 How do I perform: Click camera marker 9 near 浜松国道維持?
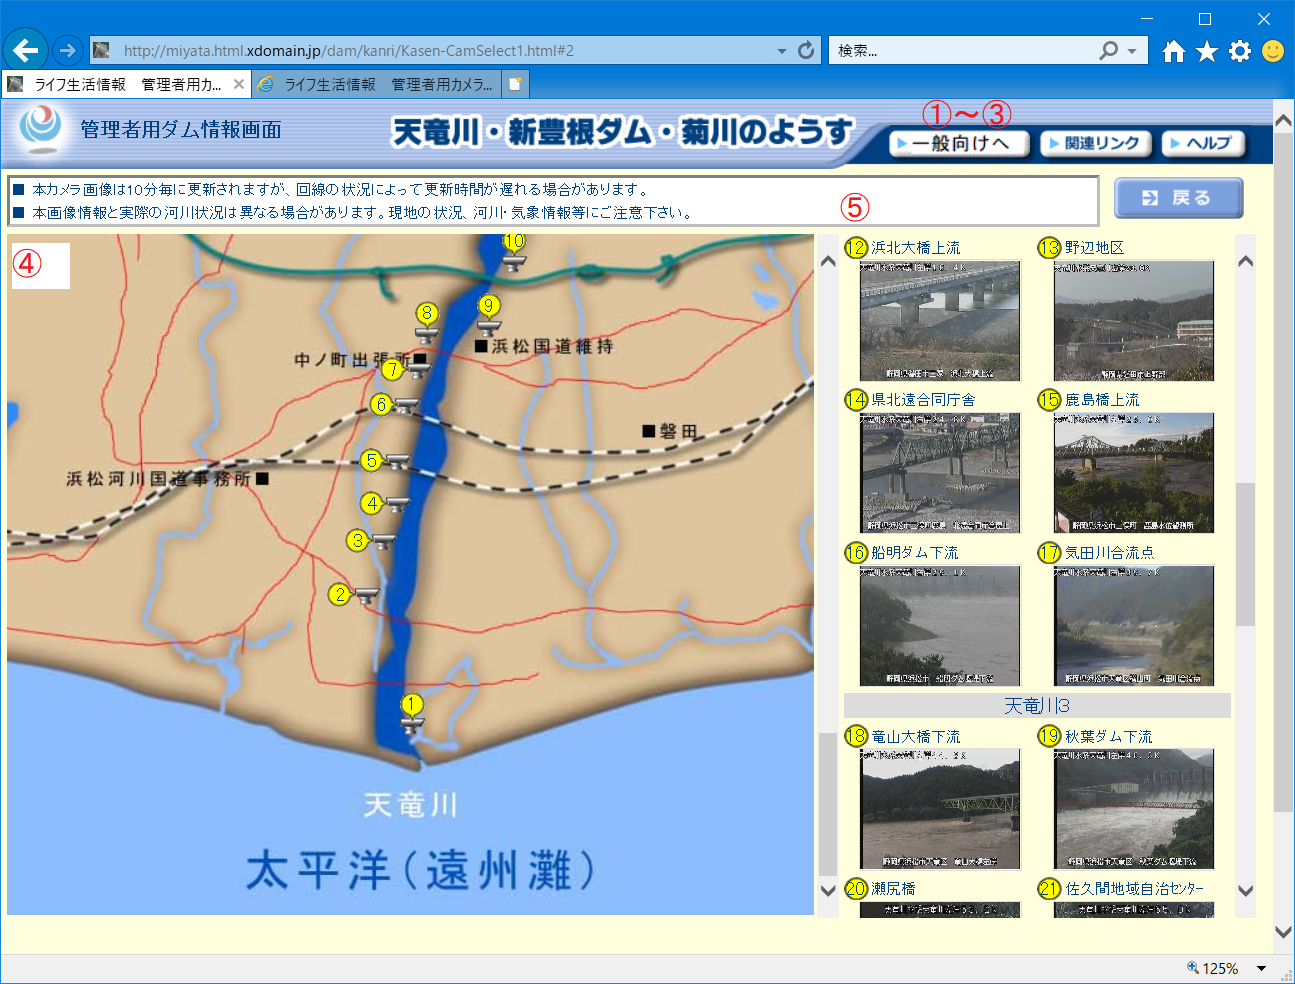click(x=488, y=306)
